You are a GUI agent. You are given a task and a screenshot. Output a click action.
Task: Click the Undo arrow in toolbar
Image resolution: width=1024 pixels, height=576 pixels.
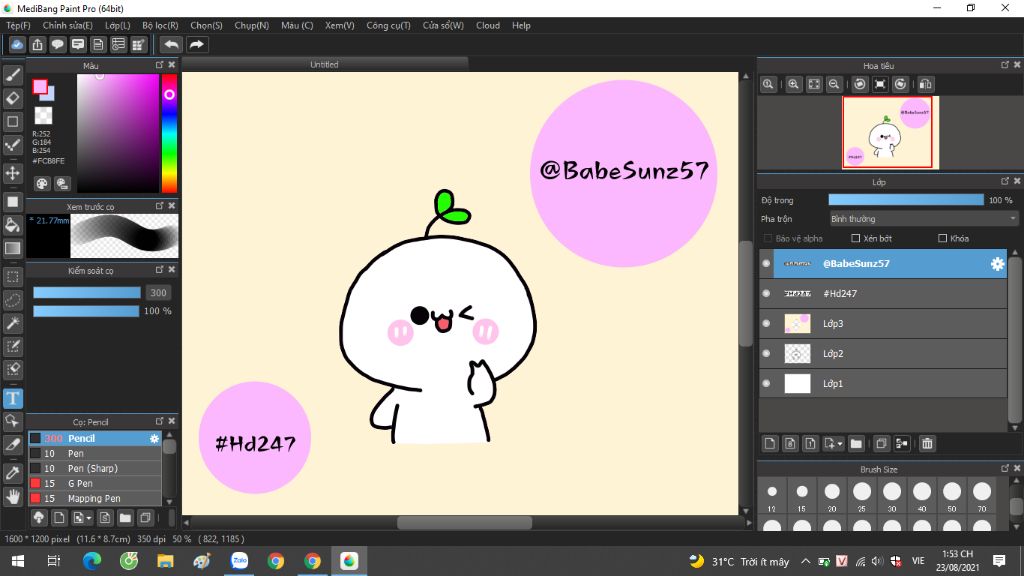pyautogui.click(x=171, y=44)
